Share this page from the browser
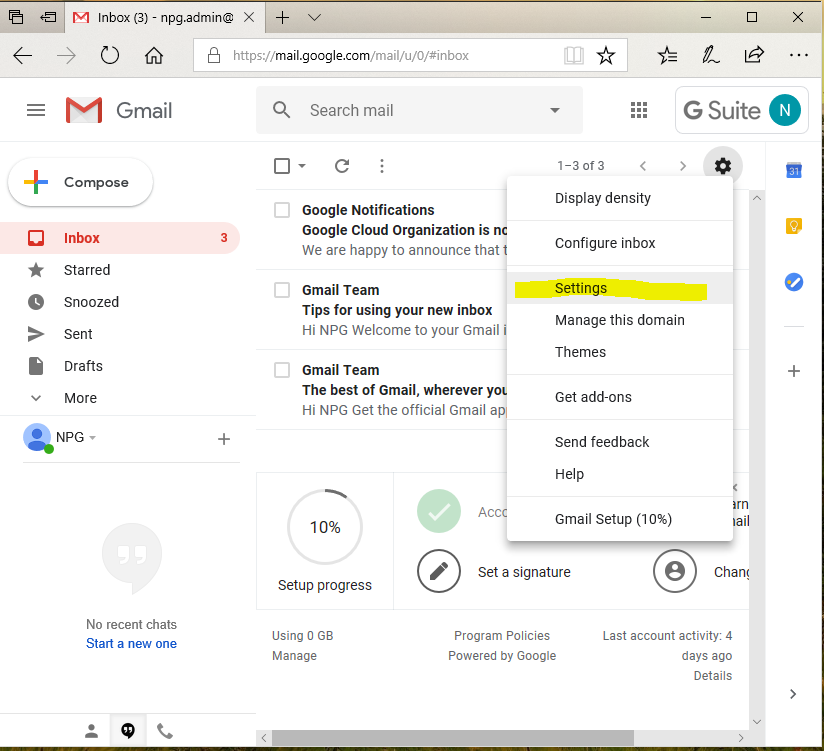 pos(754,55)
